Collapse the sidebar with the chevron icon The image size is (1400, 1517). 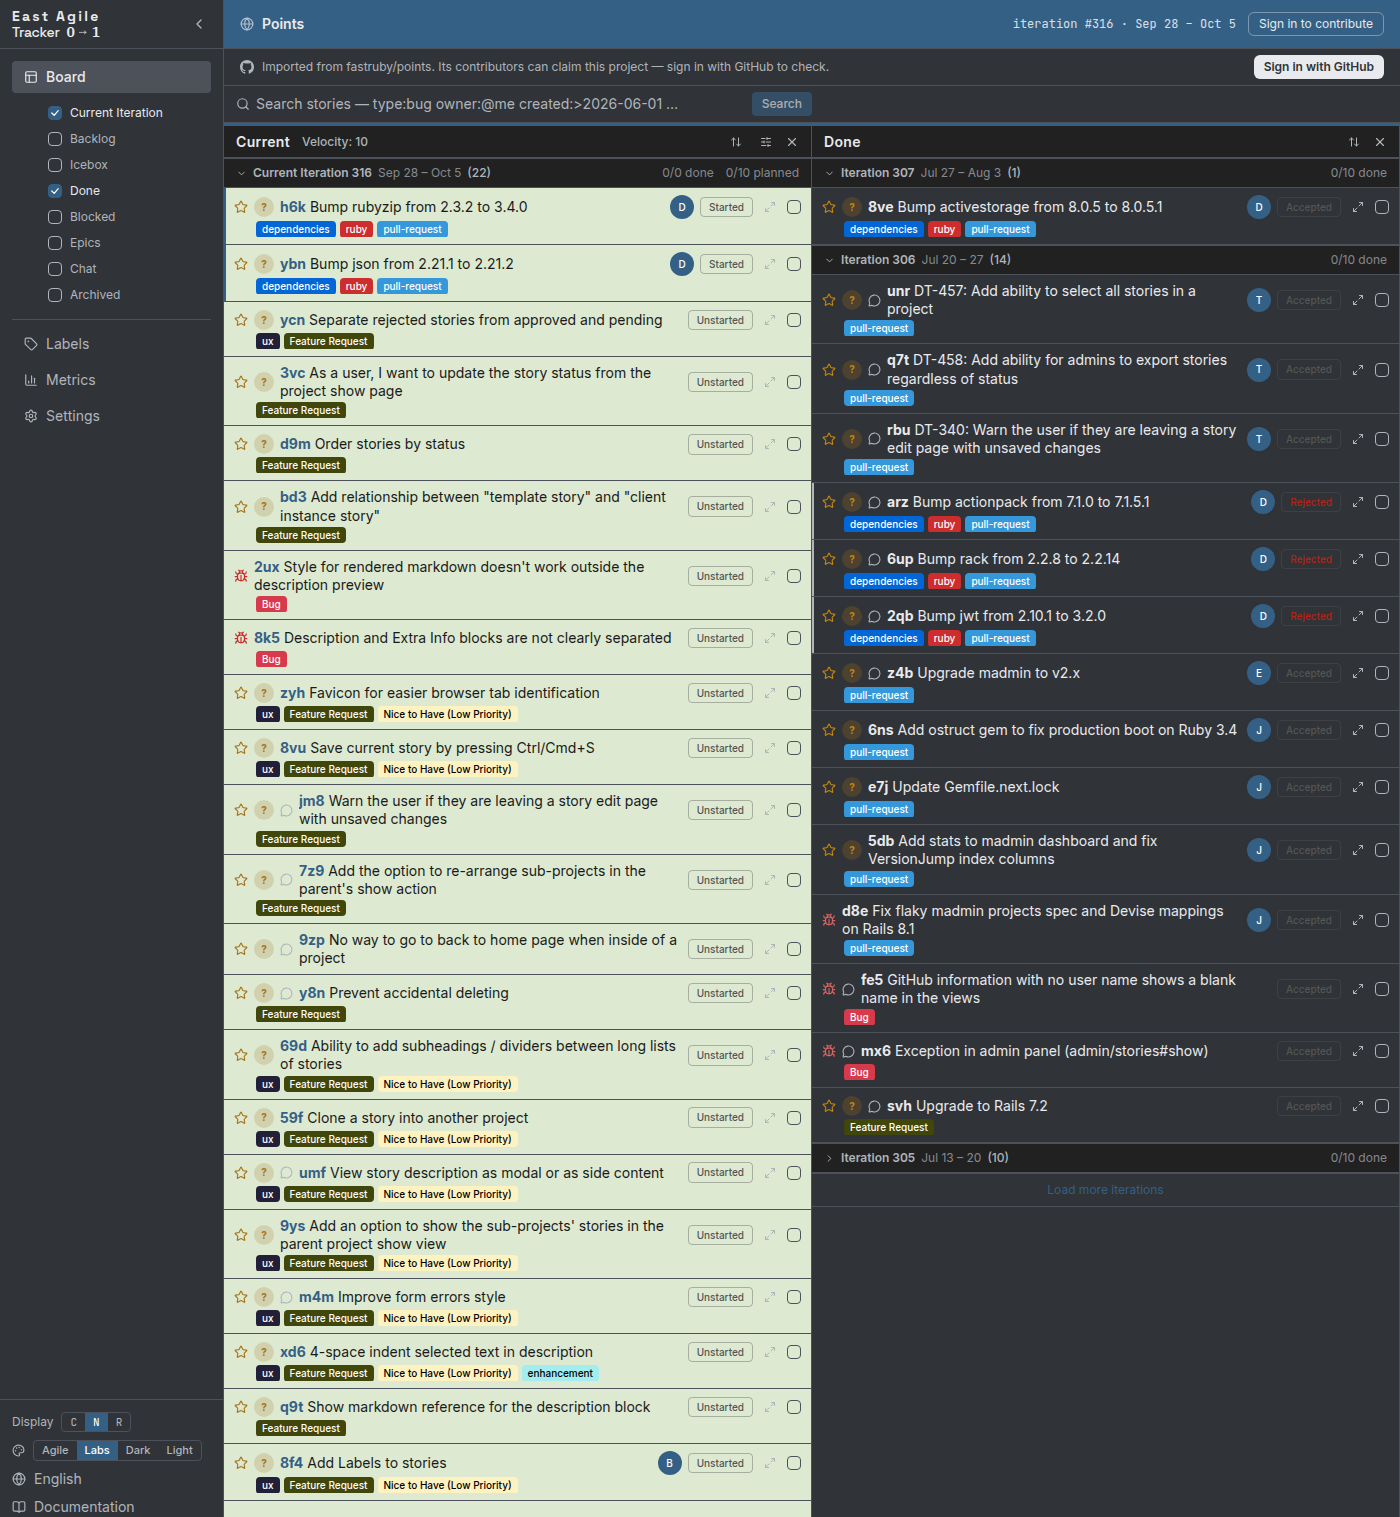[199, 24]
